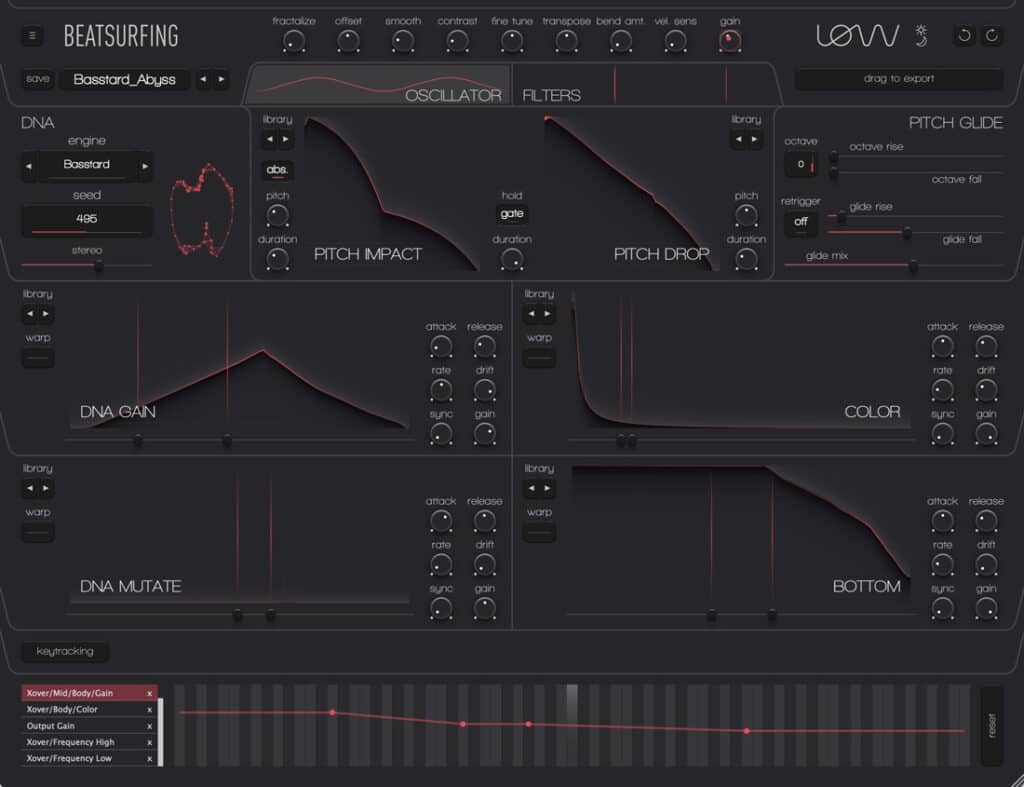Screen dimensions: 1024x787
Task: Toggle the abs. button in Pitch Impact
Action: pos(278,170)
